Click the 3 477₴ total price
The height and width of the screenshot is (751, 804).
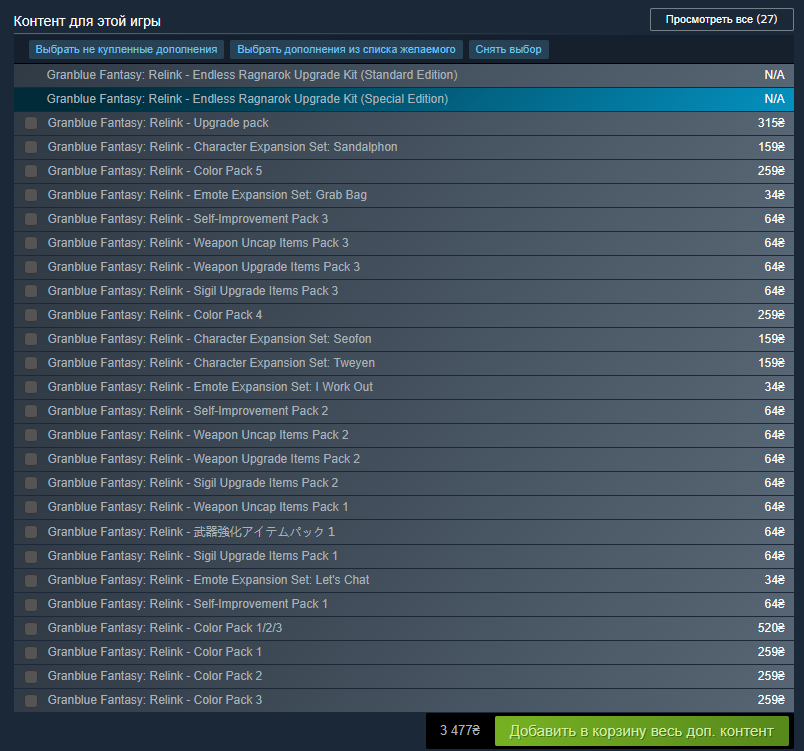click(x=460, y=730)
